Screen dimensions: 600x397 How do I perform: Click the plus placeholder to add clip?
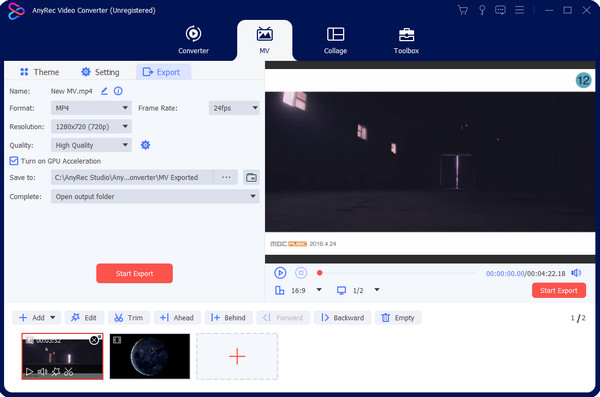coord(237,356)
